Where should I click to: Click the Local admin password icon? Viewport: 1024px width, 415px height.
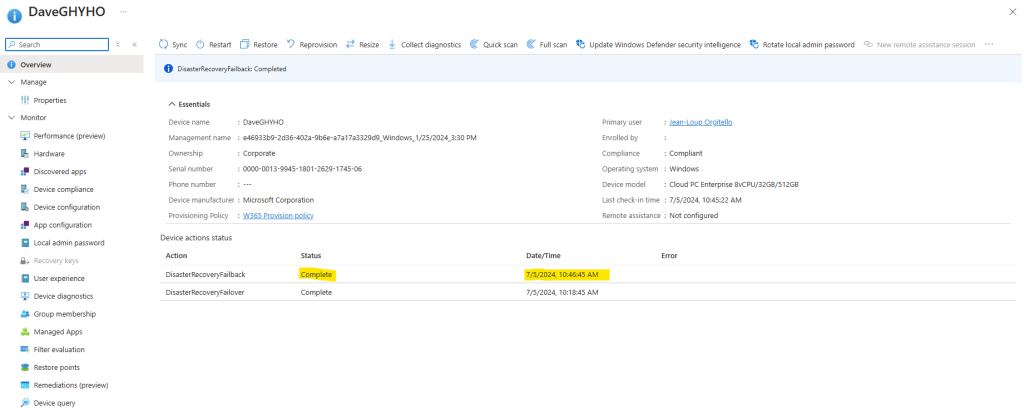(25, 242)
